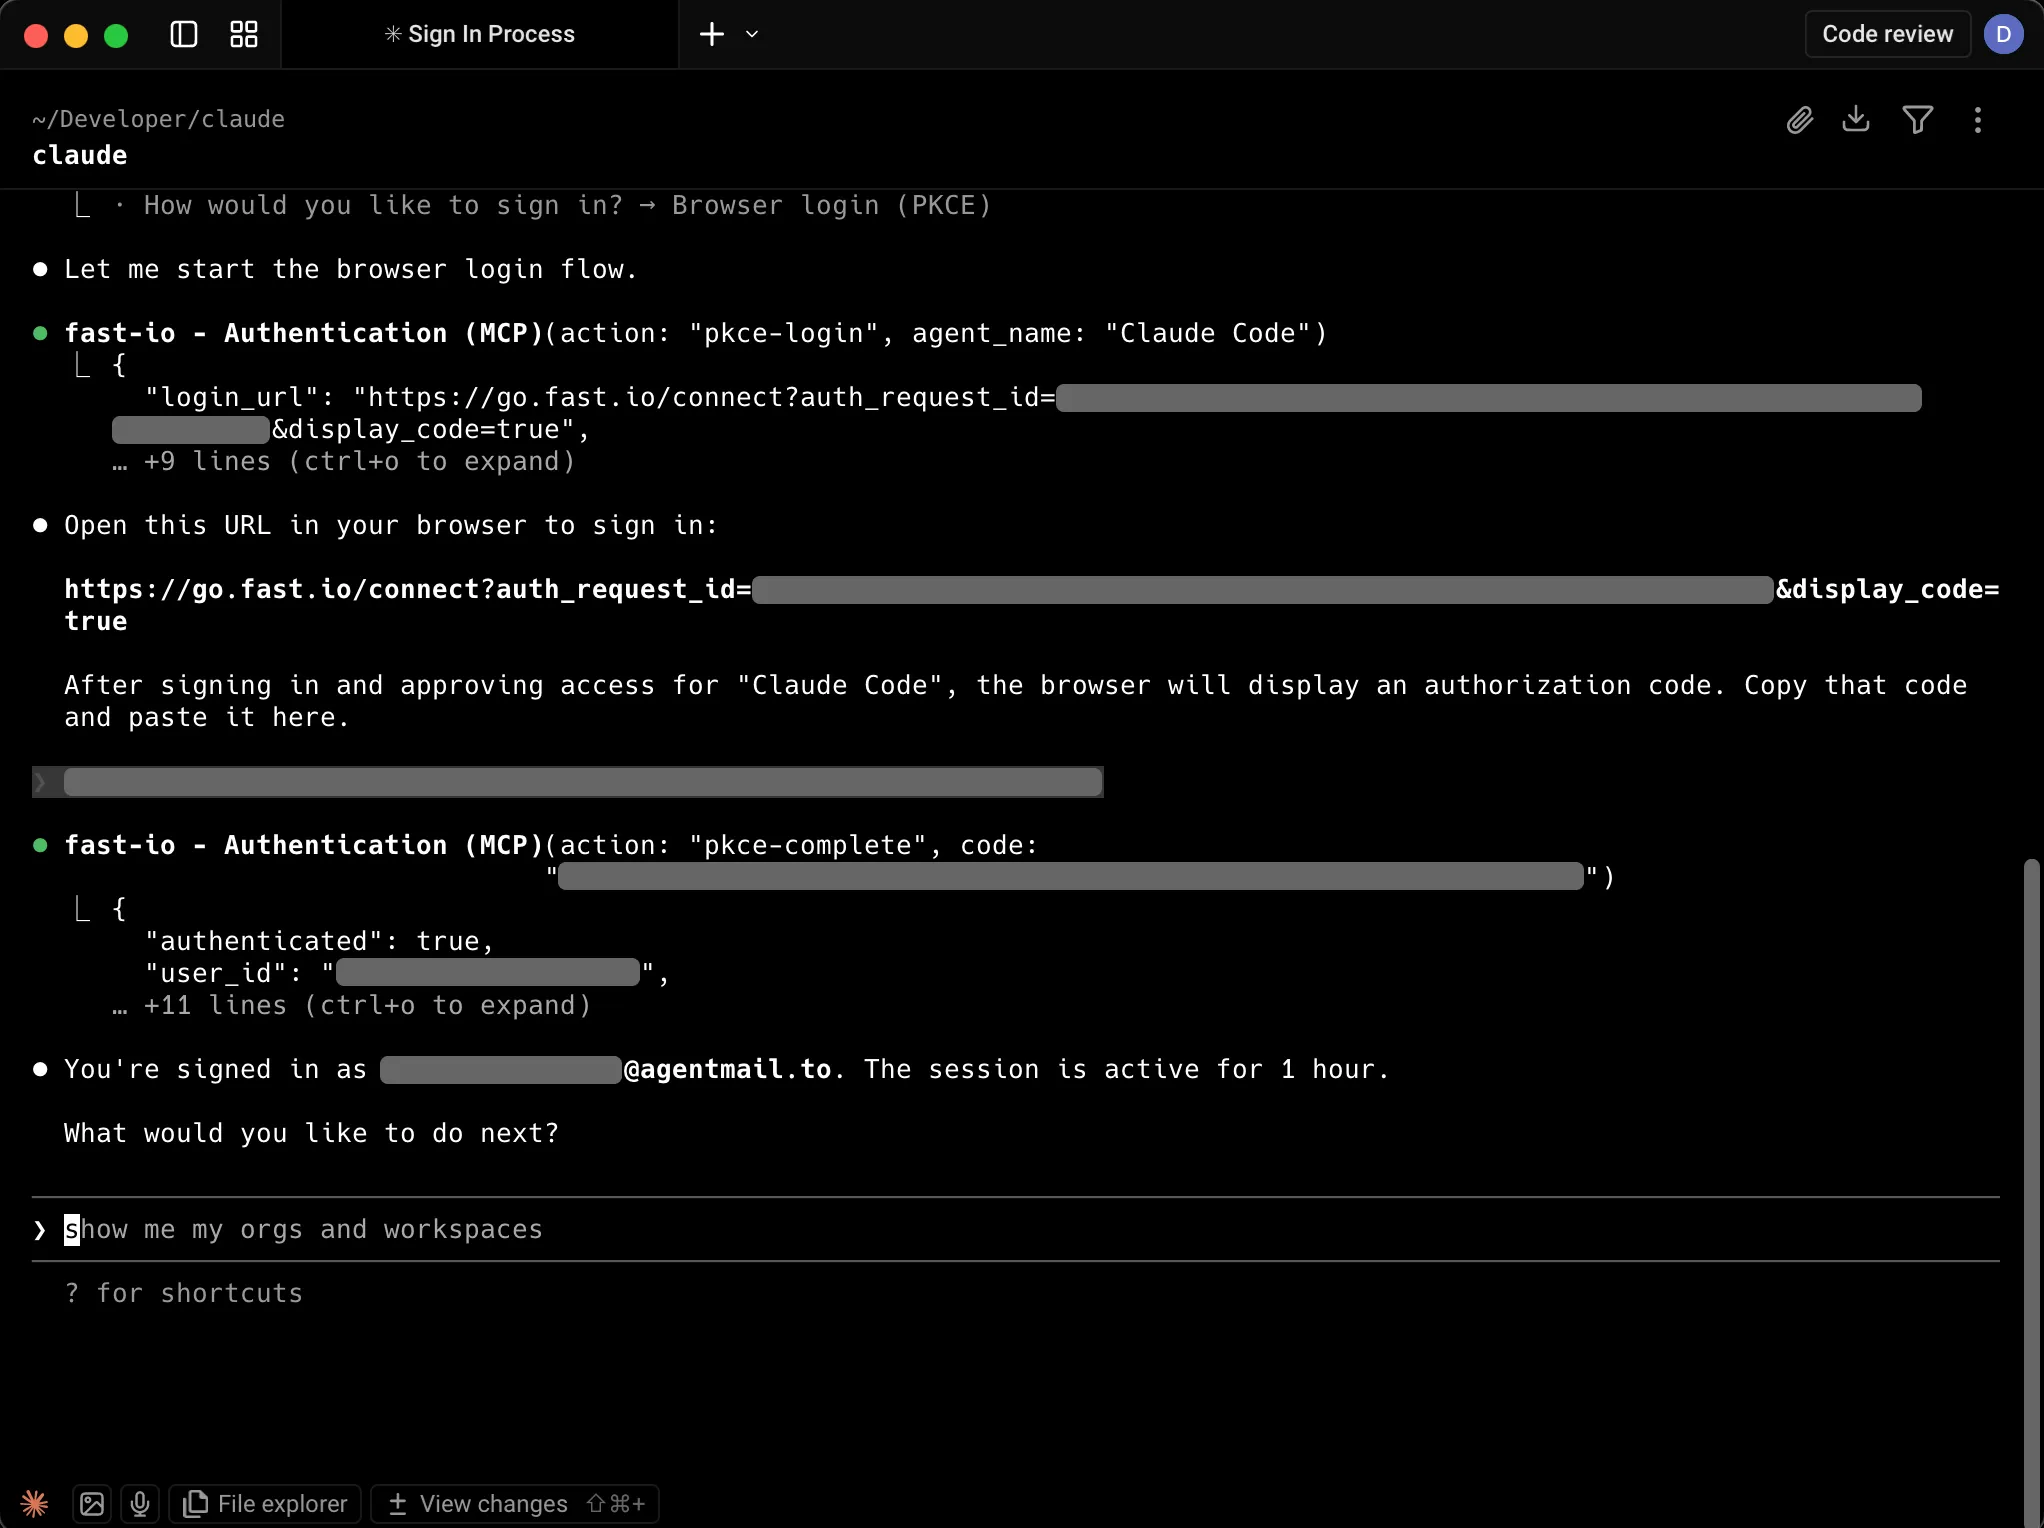Click the download icon in header
This screenshot has height=1528, width=2044.
(x=1856, y=119)
